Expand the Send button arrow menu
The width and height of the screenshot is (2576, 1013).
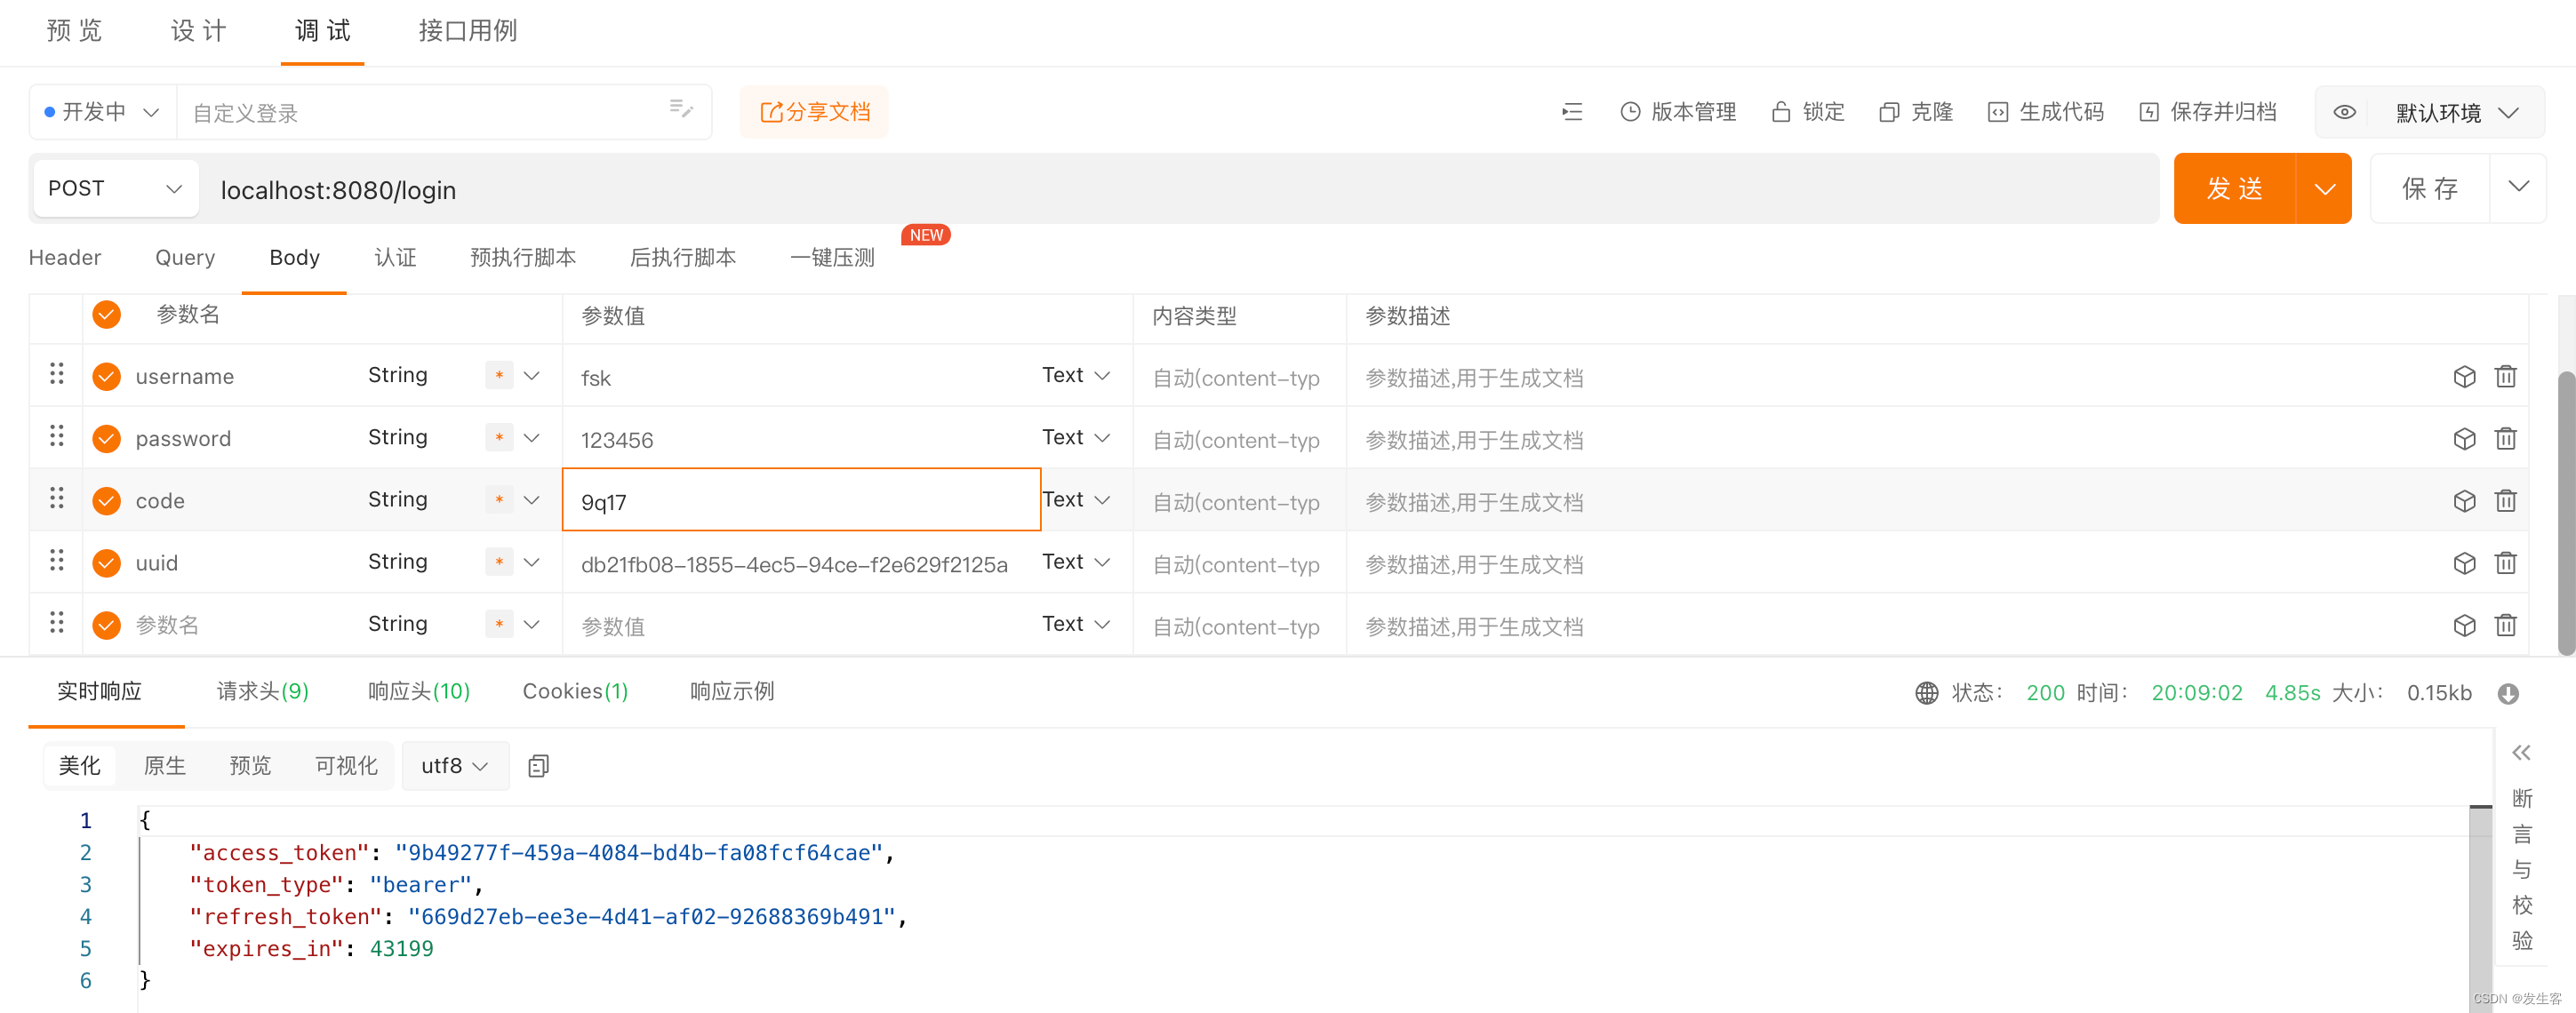point(2324,188)
